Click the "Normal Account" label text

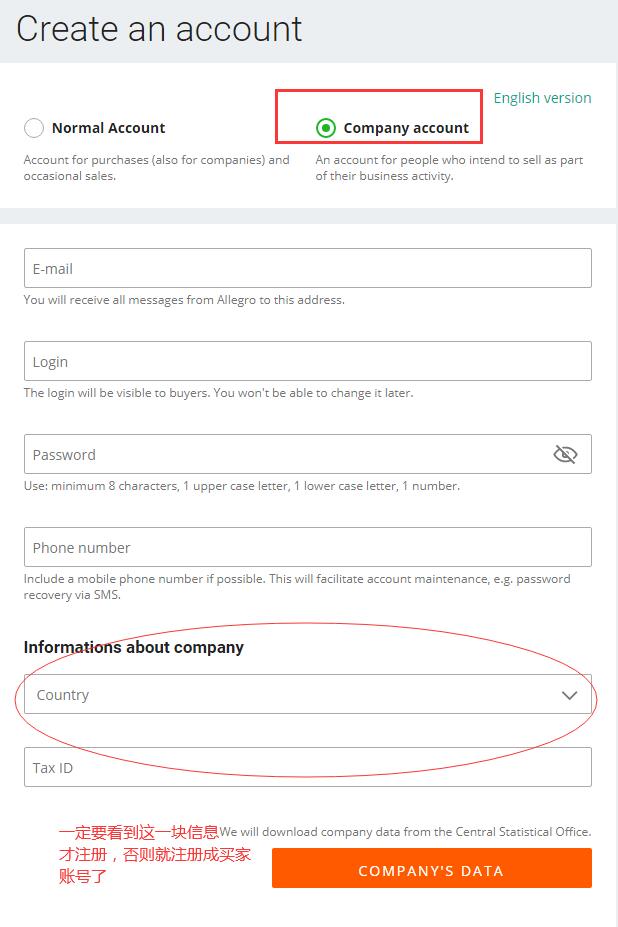[x=108, y=128]
